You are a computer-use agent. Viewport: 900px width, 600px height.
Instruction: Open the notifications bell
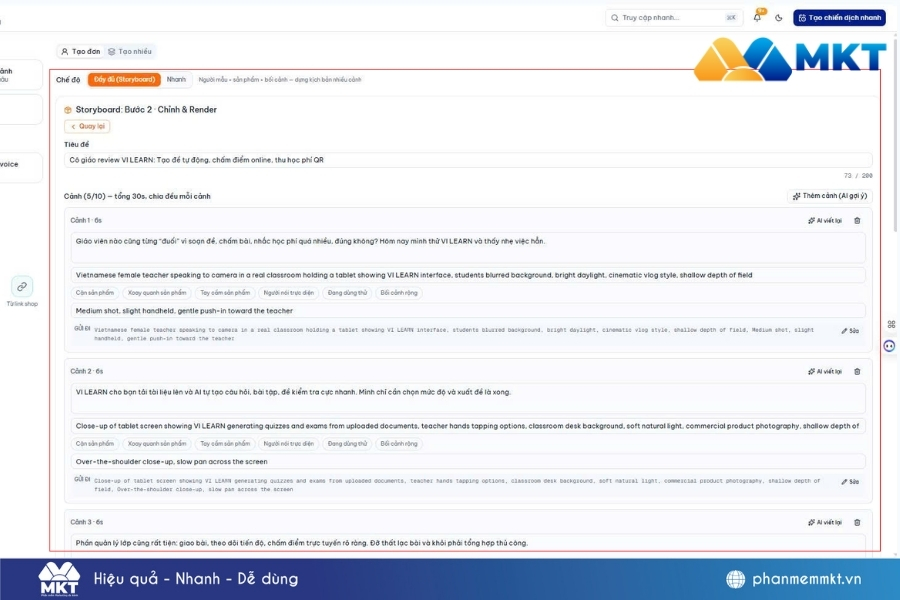[x=757, y=17]
